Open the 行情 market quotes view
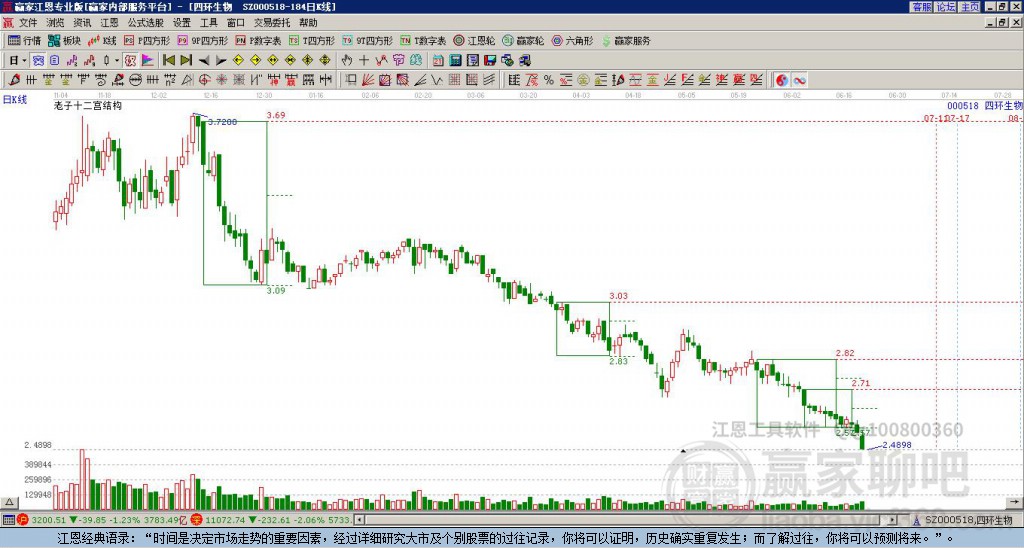Image resolution: width=1024 pixels, height=548 pixels. [x=24, y=40]
